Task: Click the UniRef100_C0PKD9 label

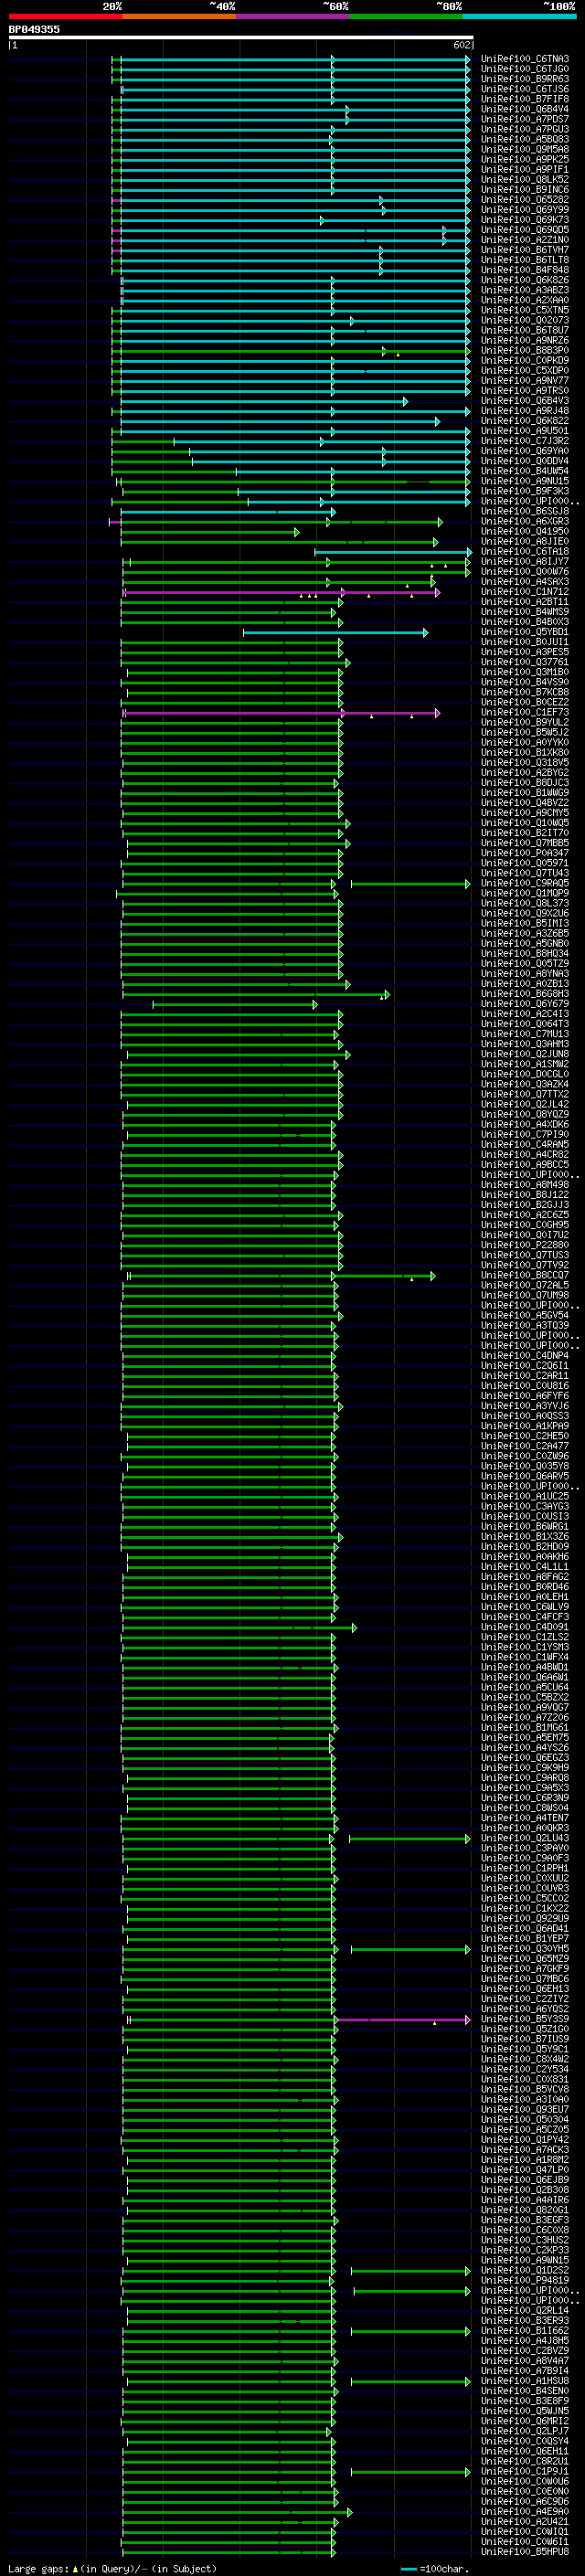Action: click(525, 361)
